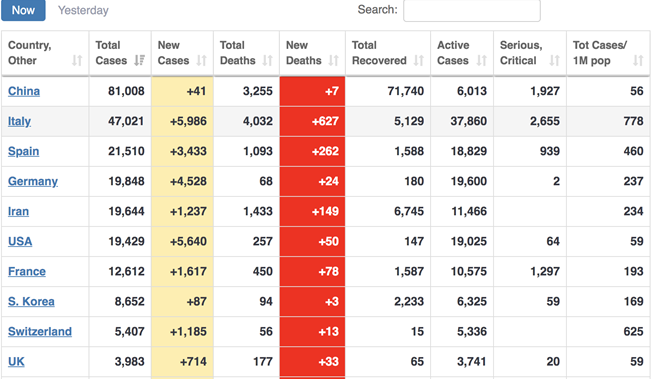Select Italy's red +627 new deaths cell
Viewport: 660px width, 379px height.
[312, 121]
